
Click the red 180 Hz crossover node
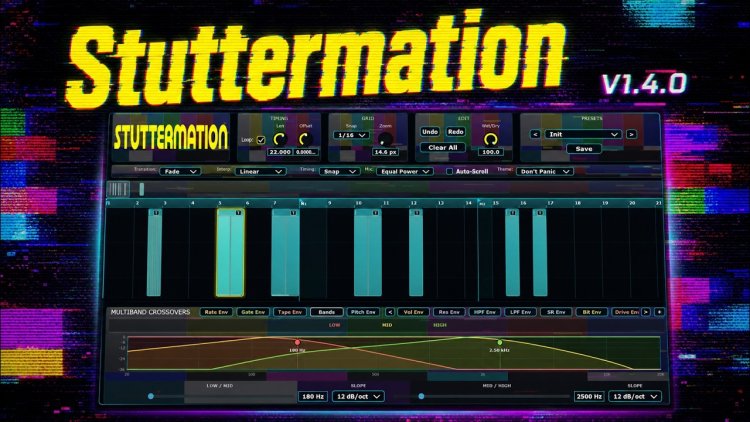298,343
